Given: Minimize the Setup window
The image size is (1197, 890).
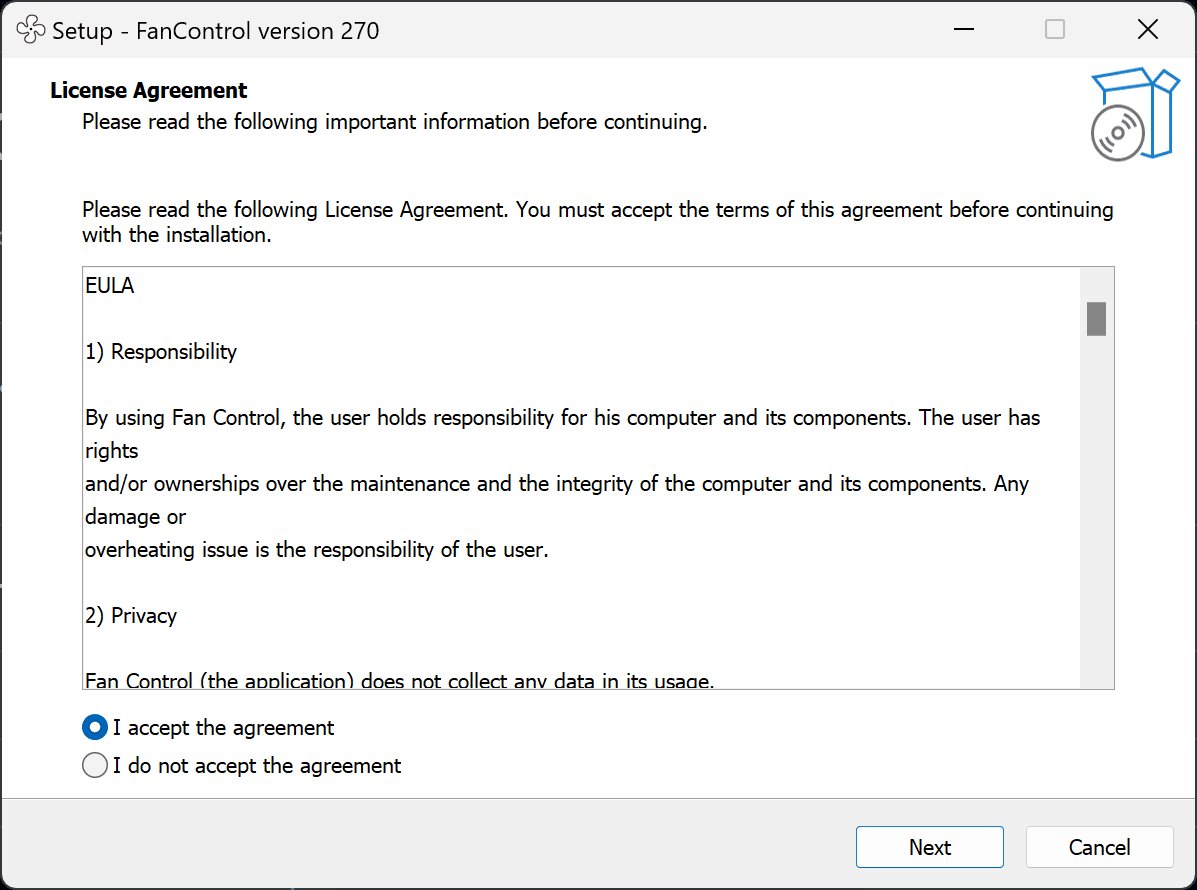Looking at the screenshot, I should (x=963, y=30).
